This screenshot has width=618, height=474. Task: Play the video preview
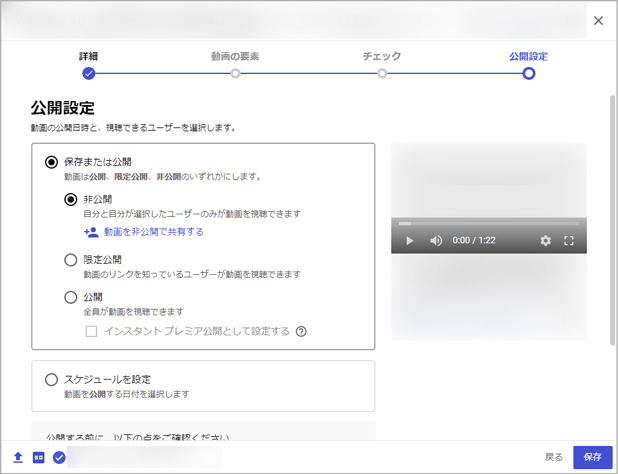(x=410, y=240)
